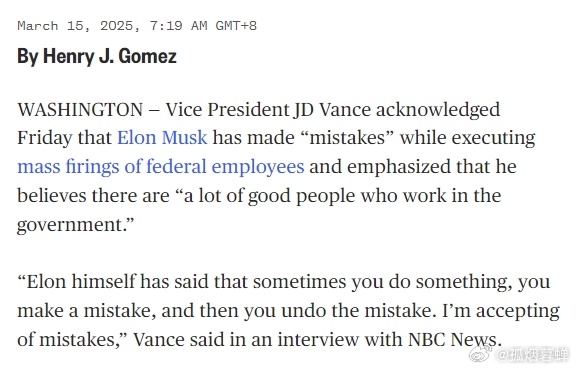Click the phrase “a lot of good people”

click(264, 196)
